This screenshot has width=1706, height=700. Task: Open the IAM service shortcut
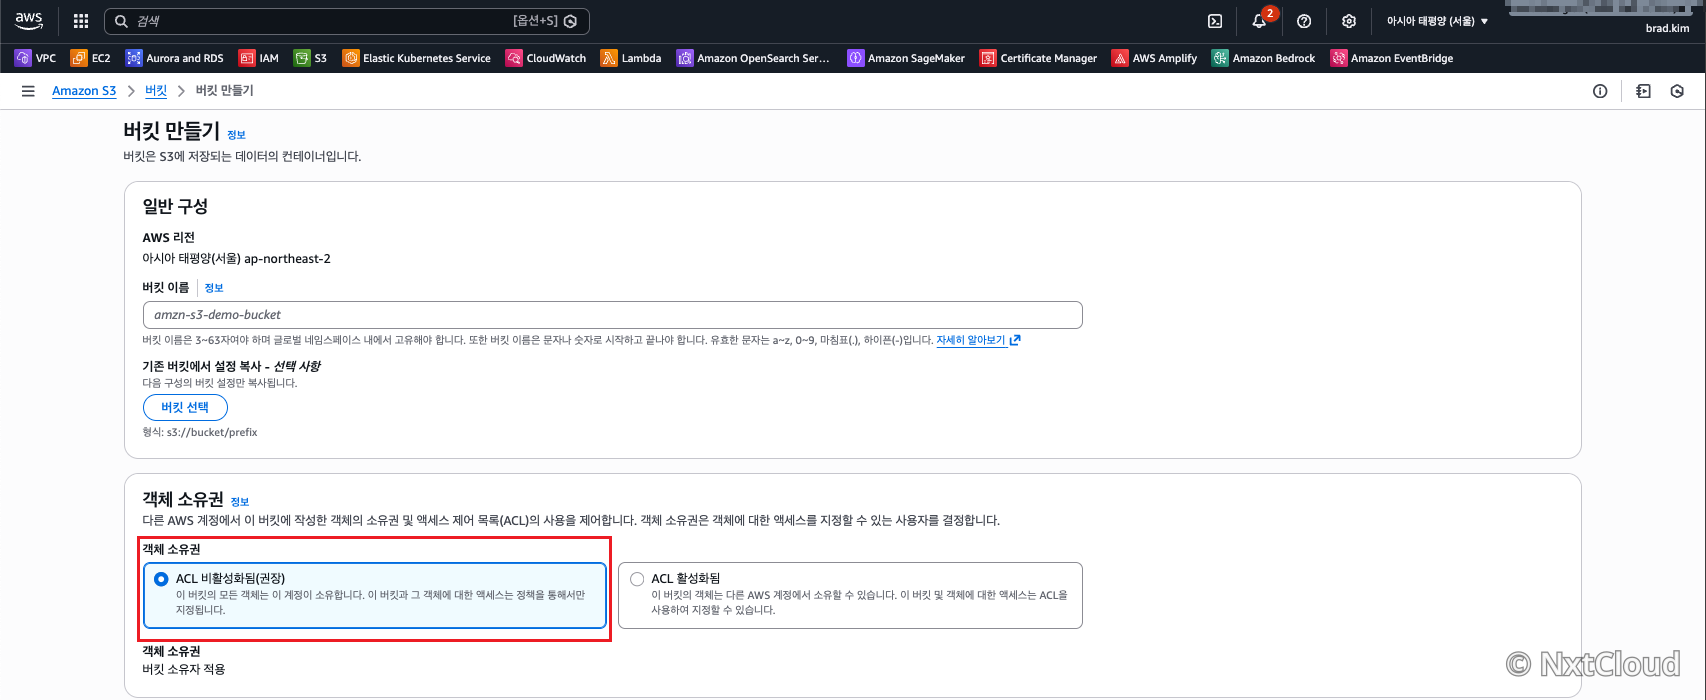click(259, 58)
